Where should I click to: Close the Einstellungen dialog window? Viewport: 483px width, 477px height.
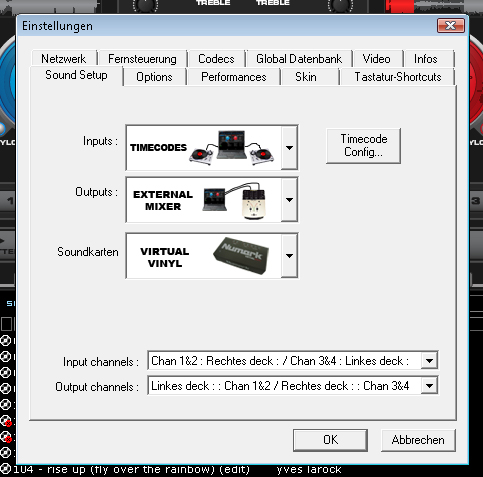pos(451,26)
